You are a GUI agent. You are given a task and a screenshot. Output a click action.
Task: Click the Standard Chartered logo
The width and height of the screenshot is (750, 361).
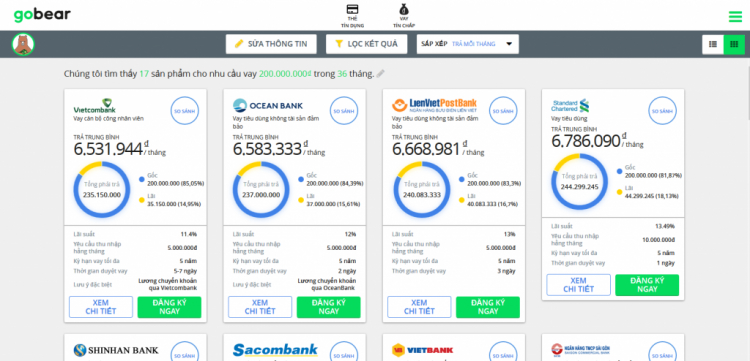click(570, 106)
